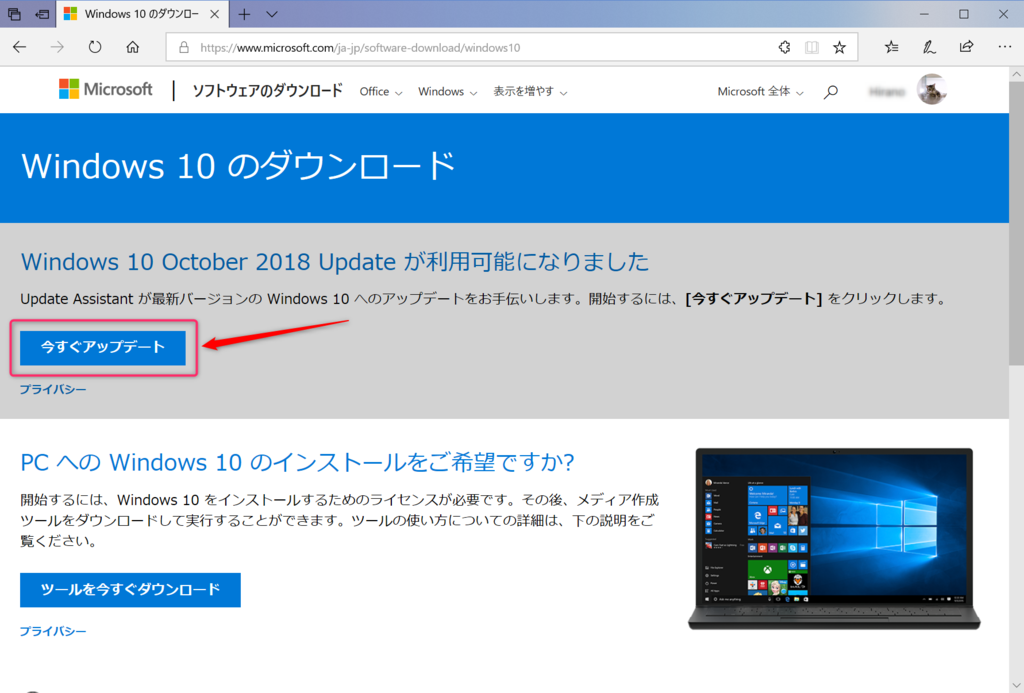The height and width of the screenshot is (693, 1024).
Task: Click the vertical scrollbar thumb
Action: (x=1016, y=224)
